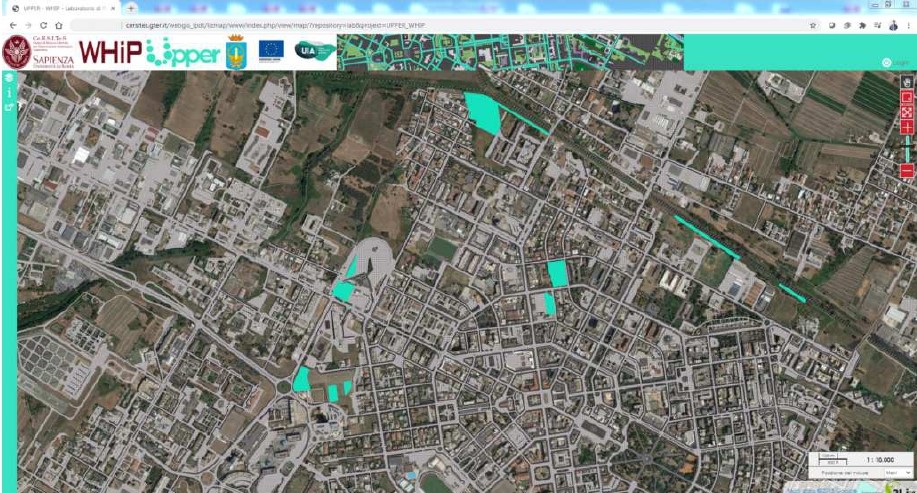The width and height of the screenshot is (917, 493).
Task: Click the zoom level slider bar
Action: click(x=907, y=150)
